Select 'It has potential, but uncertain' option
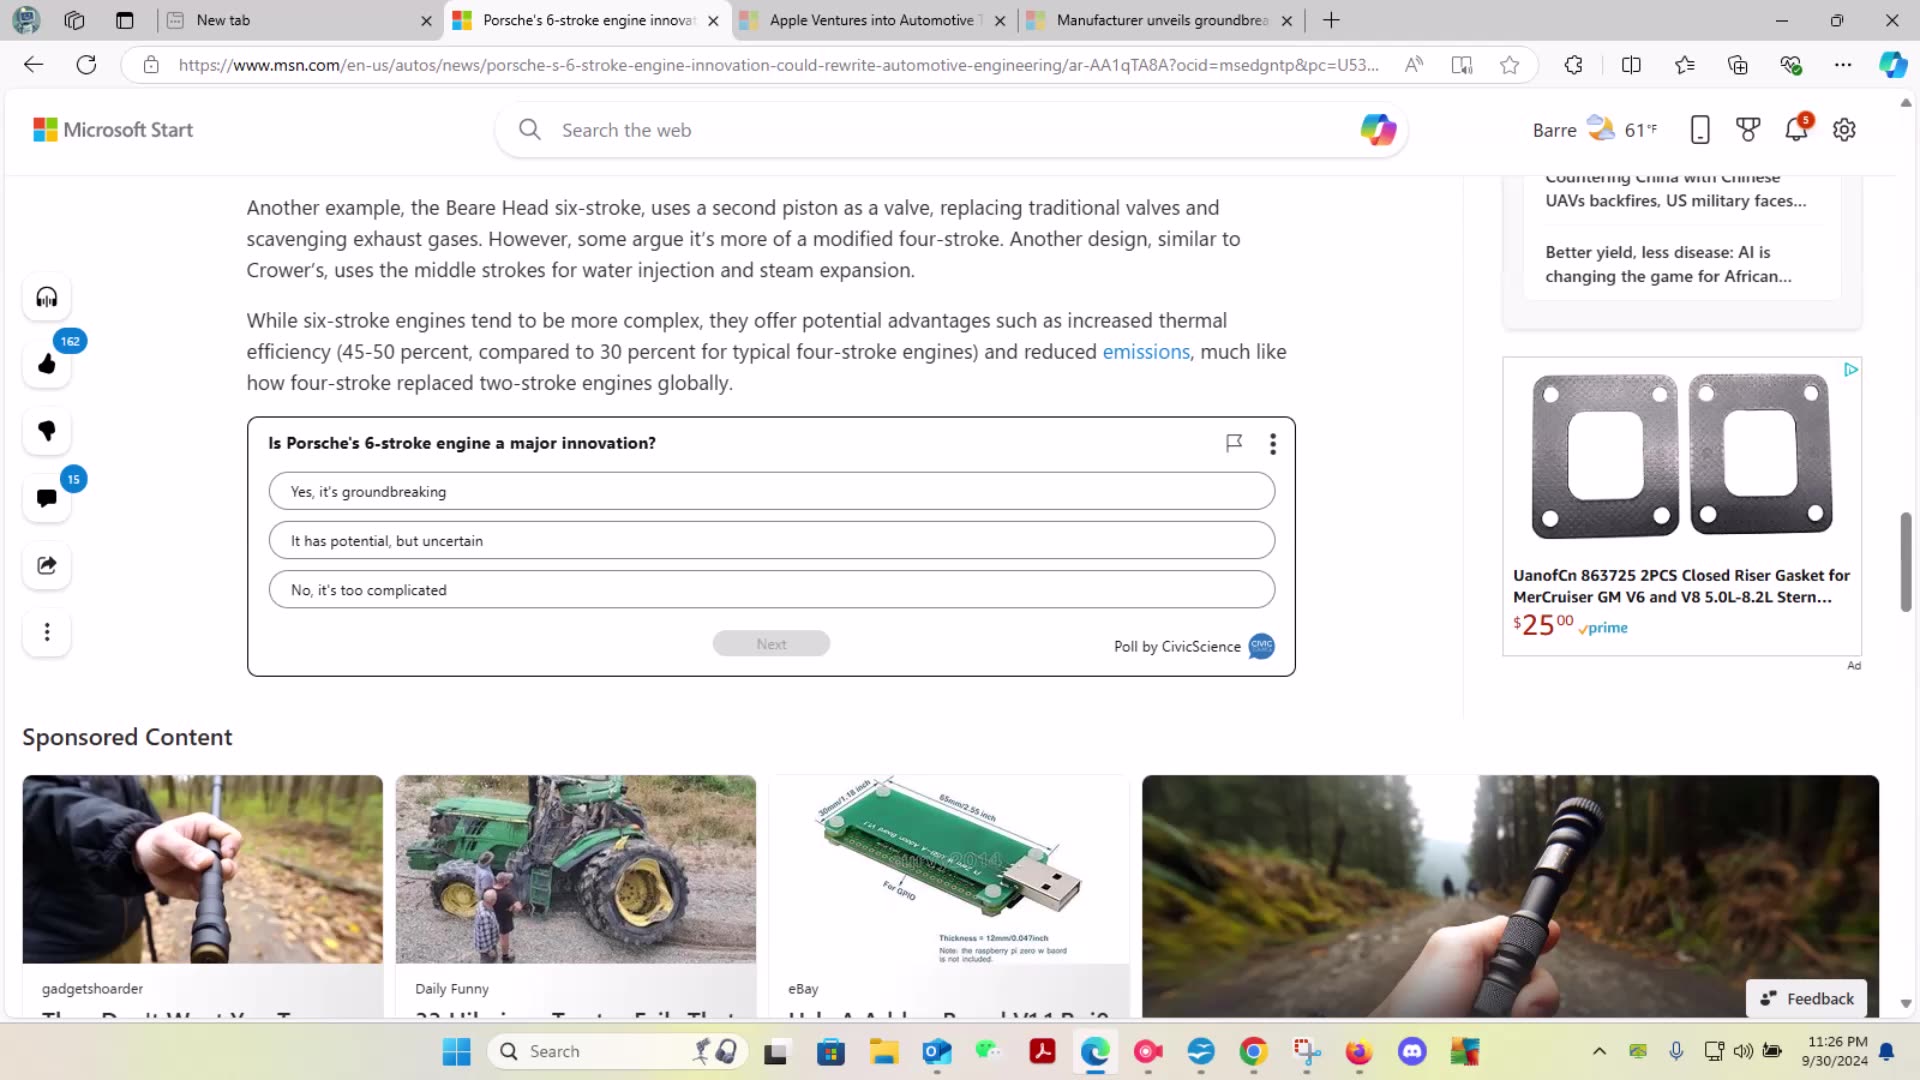1920x1080 pixels. pos(771,541)
